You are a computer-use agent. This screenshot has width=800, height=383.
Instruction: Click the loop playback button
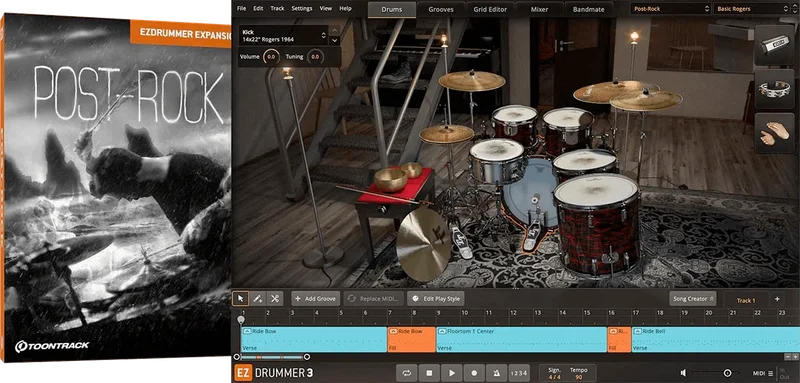407,373
